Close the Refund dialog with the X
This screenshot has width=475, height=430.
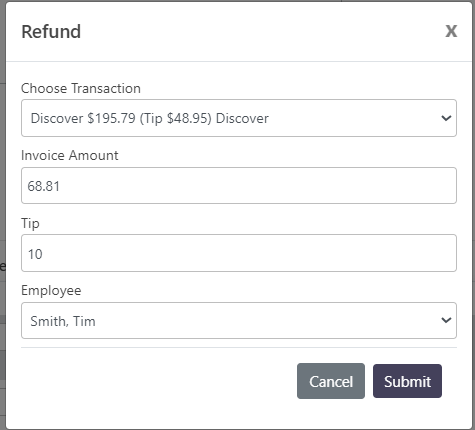pyautogui.click(x=451, y=31)
